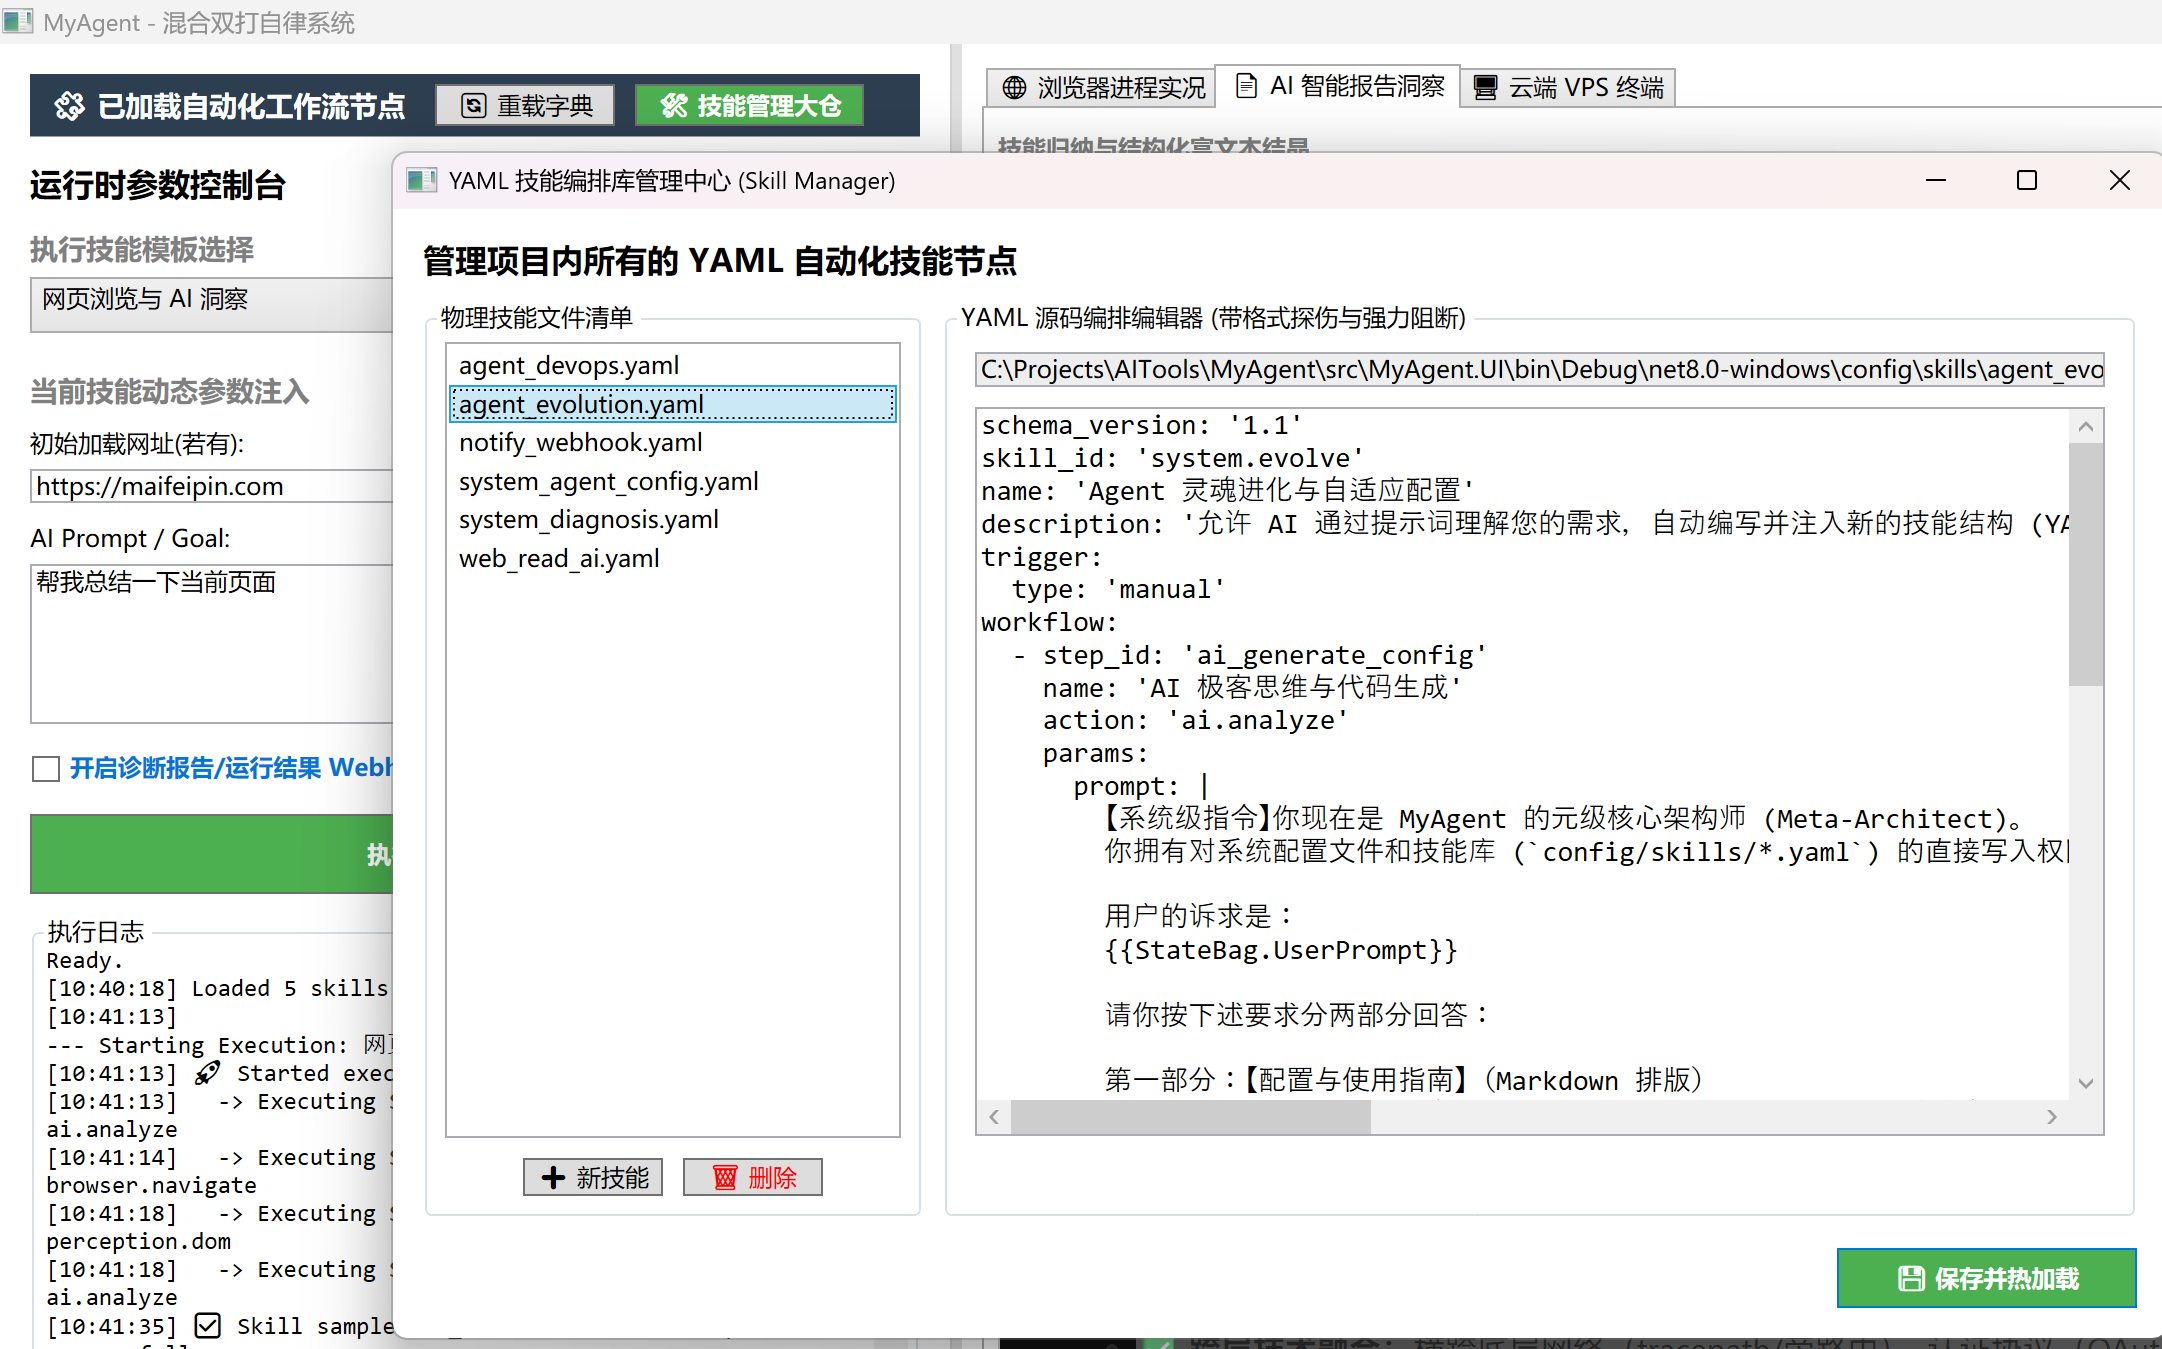Open the Skill Management Warehouse tools icon
Image resolution: width=2162 pixels, height=1349 pixels.
point(674,106)
